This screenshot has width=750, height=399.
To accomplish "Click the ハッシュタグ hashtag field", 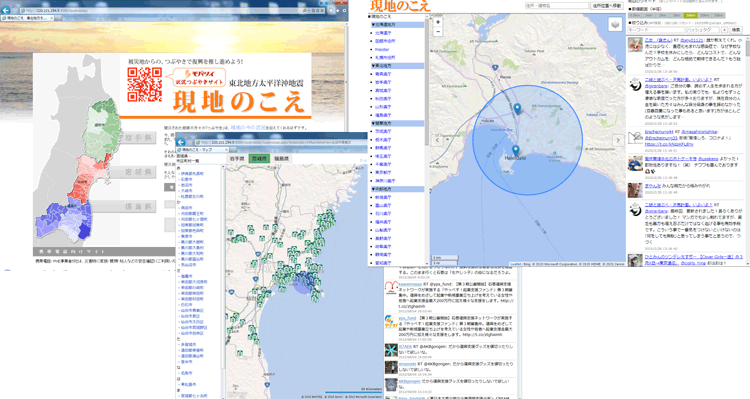I will pyautogui.click(x=703, y=30).
